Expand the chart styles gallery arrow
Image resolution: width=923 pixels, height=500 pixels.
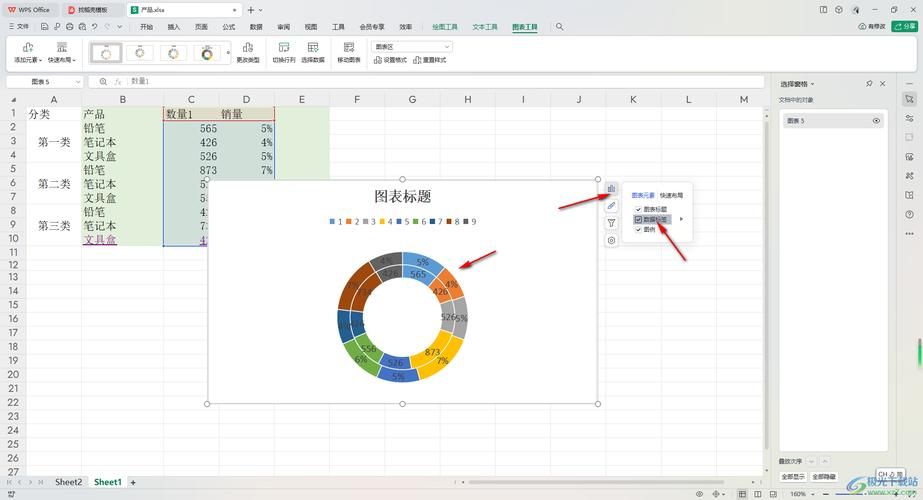tap(228, 52)
